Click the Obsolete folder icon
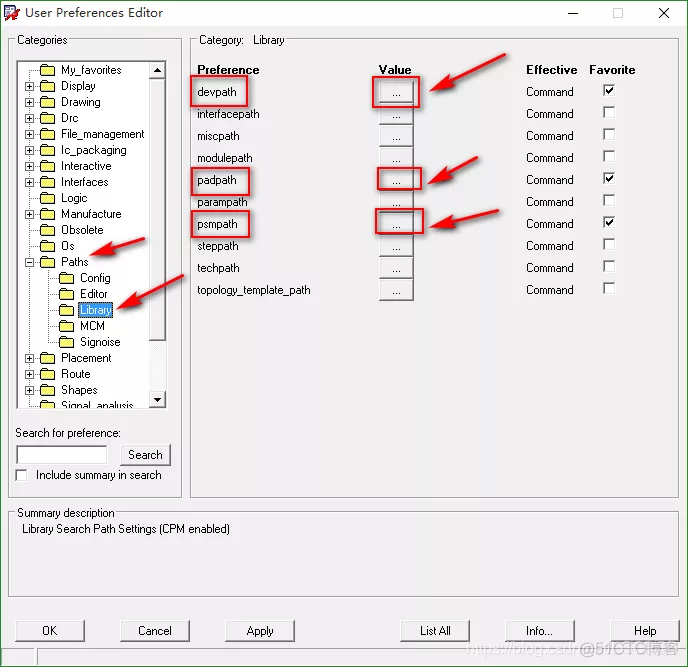 click(47, 230)
